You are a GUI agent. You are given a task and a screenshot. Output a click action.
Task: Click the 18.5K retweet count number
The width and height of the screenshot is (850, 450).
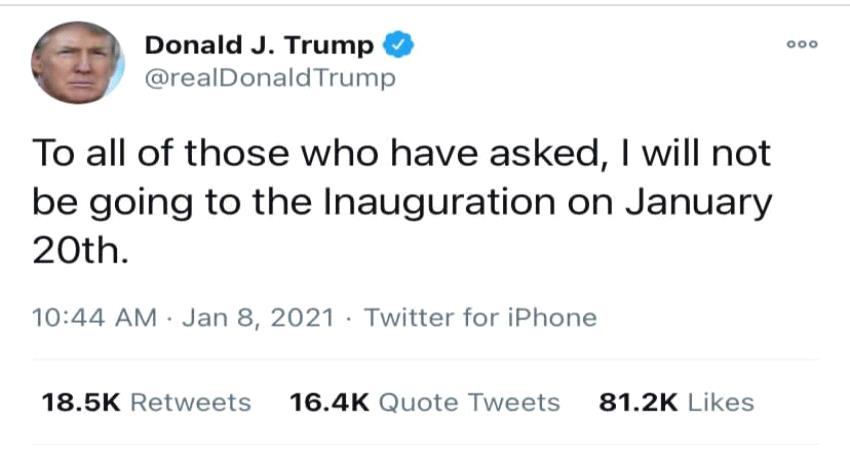coord(81,402)
